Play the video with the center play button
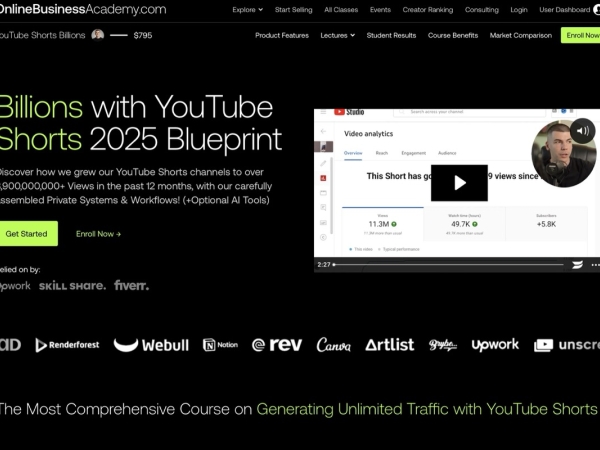The width and height of the screenshot is (600, 450). click(459, 183)
